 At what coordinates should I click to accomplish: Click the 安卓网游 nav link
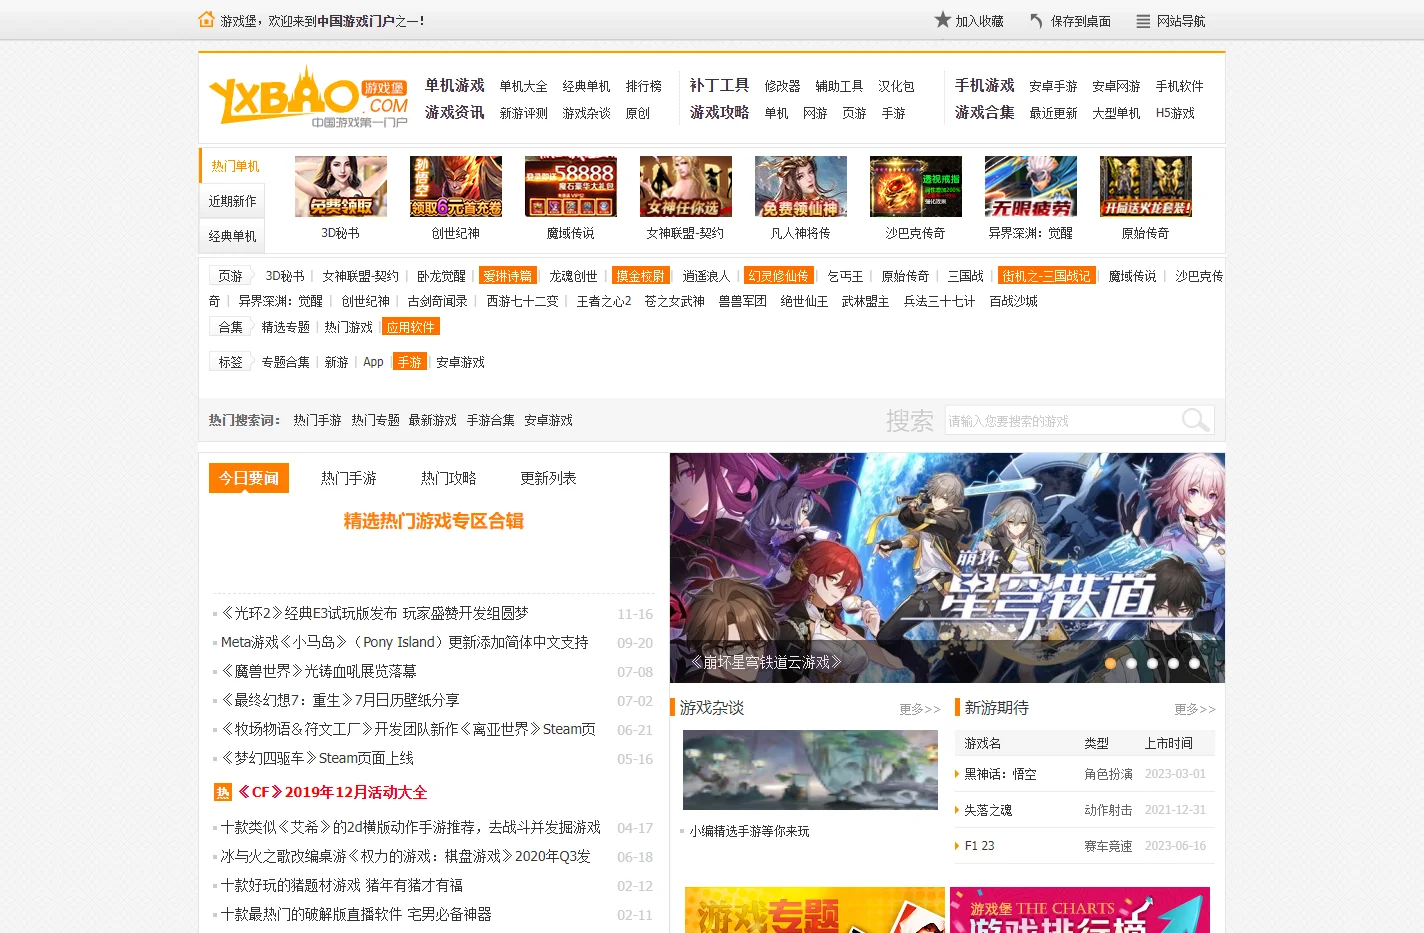[x=1116, y=86]
